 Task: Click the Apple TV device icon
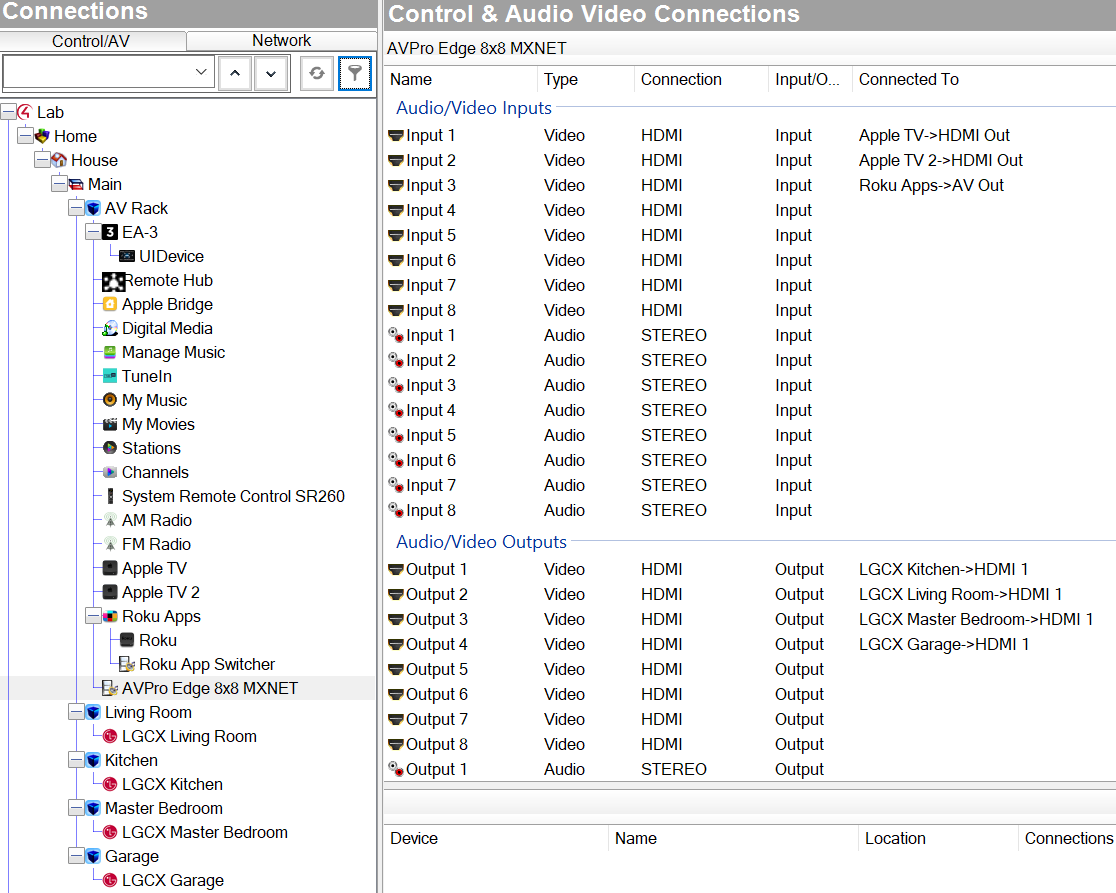[x=110, y=568]
